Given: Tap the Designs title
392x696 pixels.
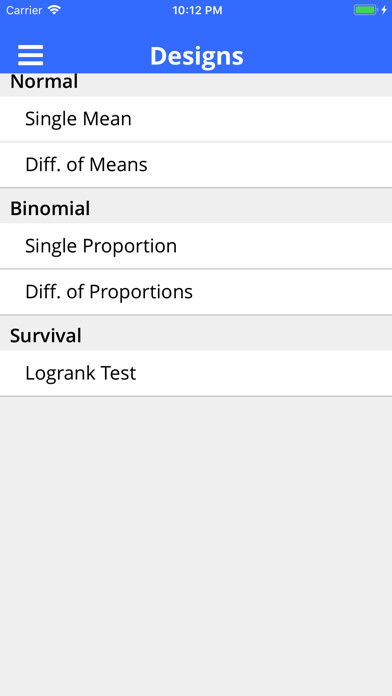Looking at the screenshot, I should (x=197, y=56).
